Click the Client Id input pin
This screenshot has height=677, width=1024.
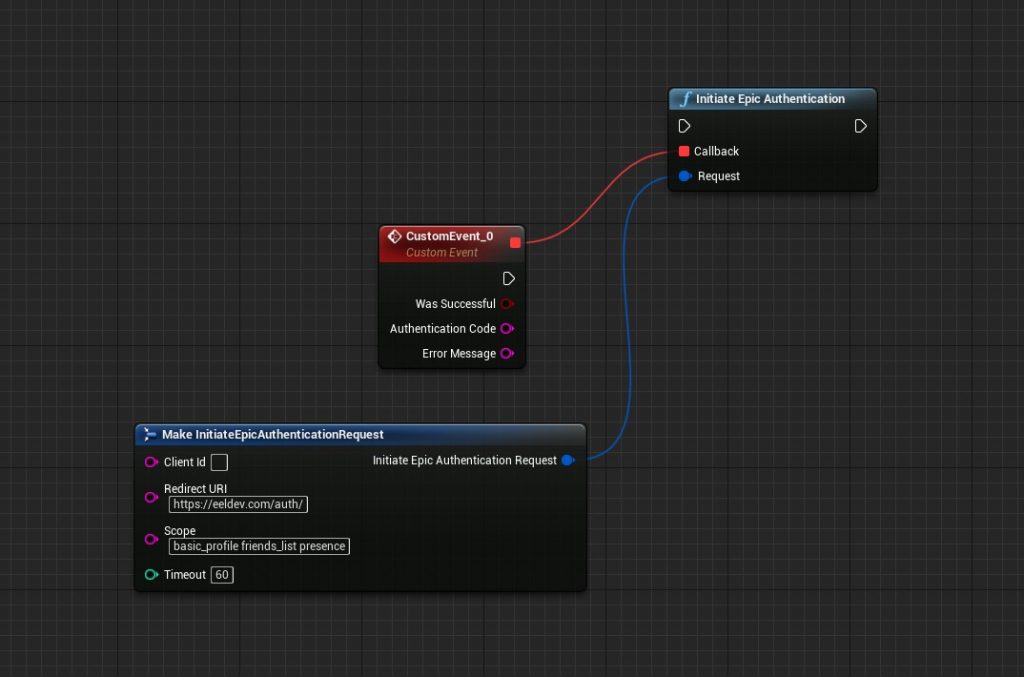pyautogui.click(x=152, y=462)
